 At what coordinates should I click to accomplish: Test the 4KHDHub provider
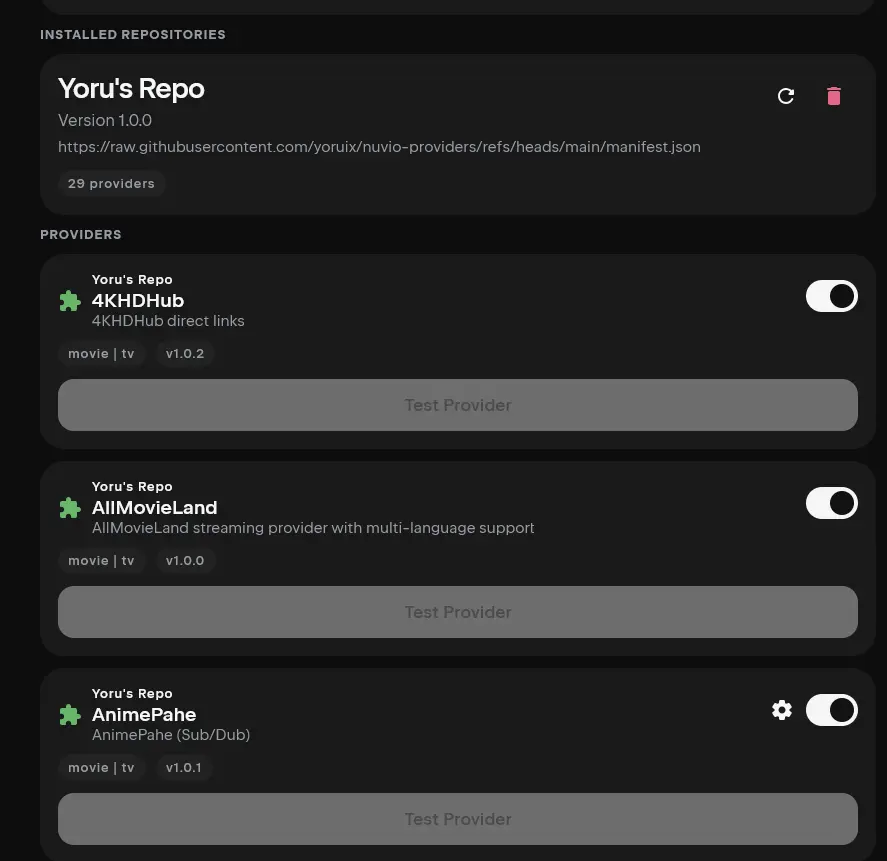(x=458, y=405)
